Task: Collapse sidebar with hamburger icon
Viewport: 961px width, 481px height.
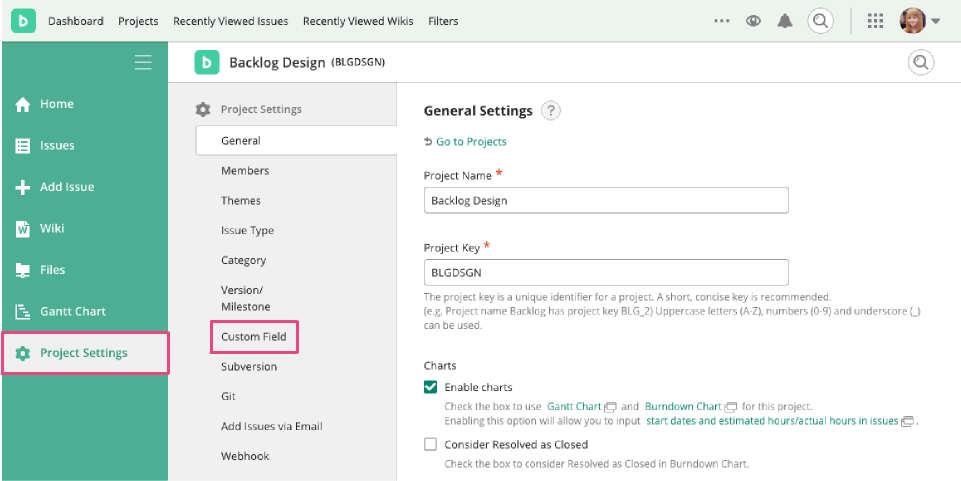Action: pos(143,62)
